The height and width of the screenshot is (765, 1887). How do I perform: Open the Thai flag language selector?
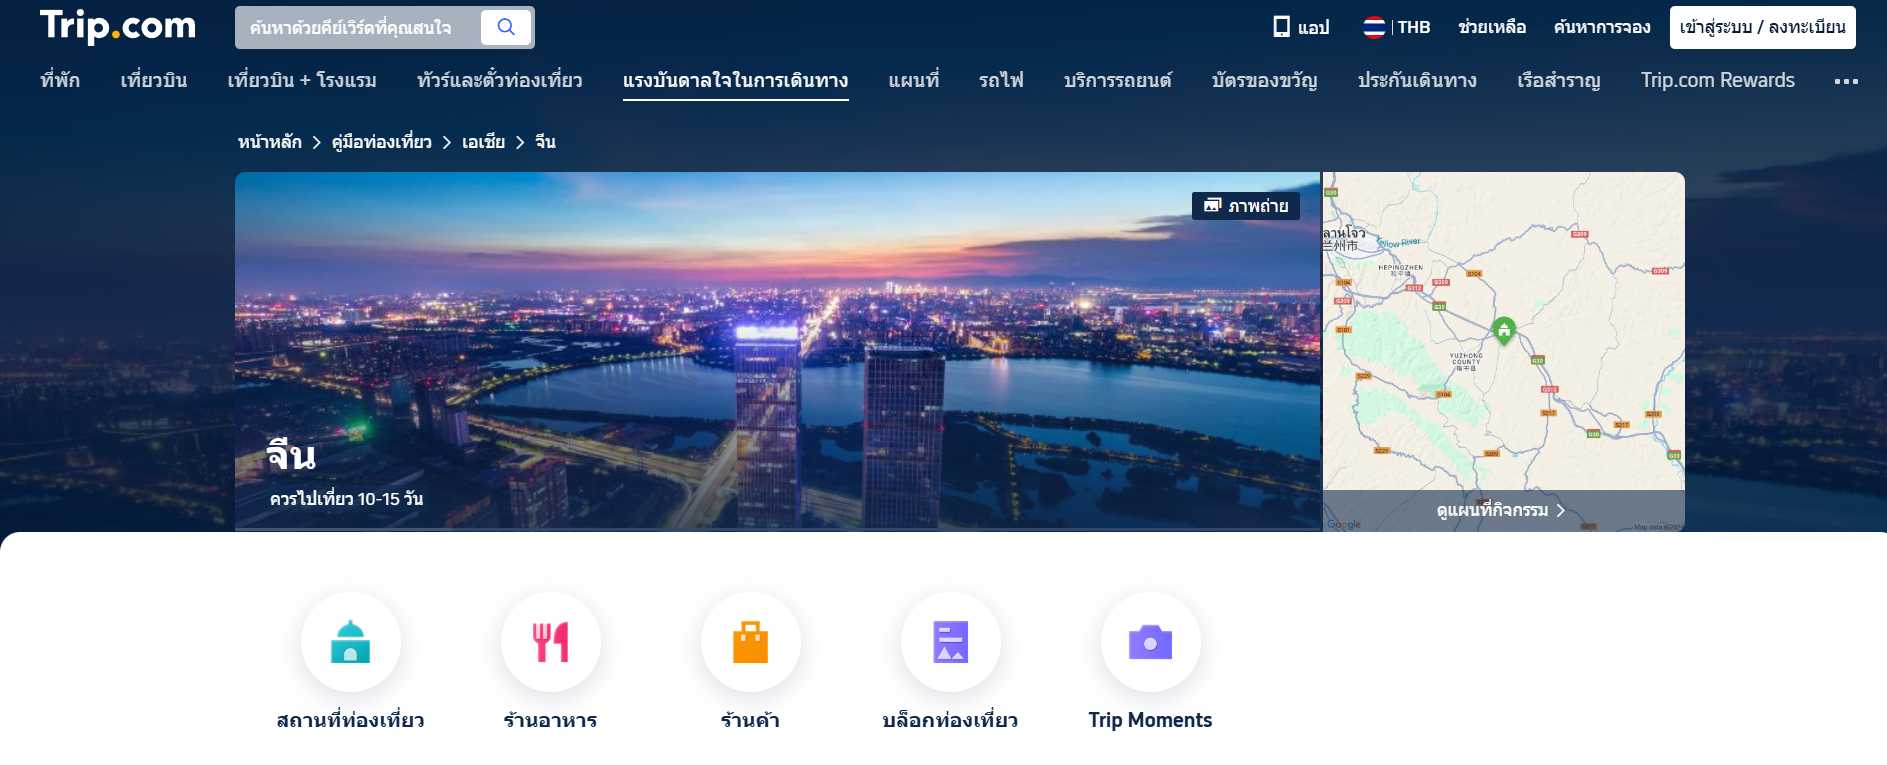(x=1374, y=27)
